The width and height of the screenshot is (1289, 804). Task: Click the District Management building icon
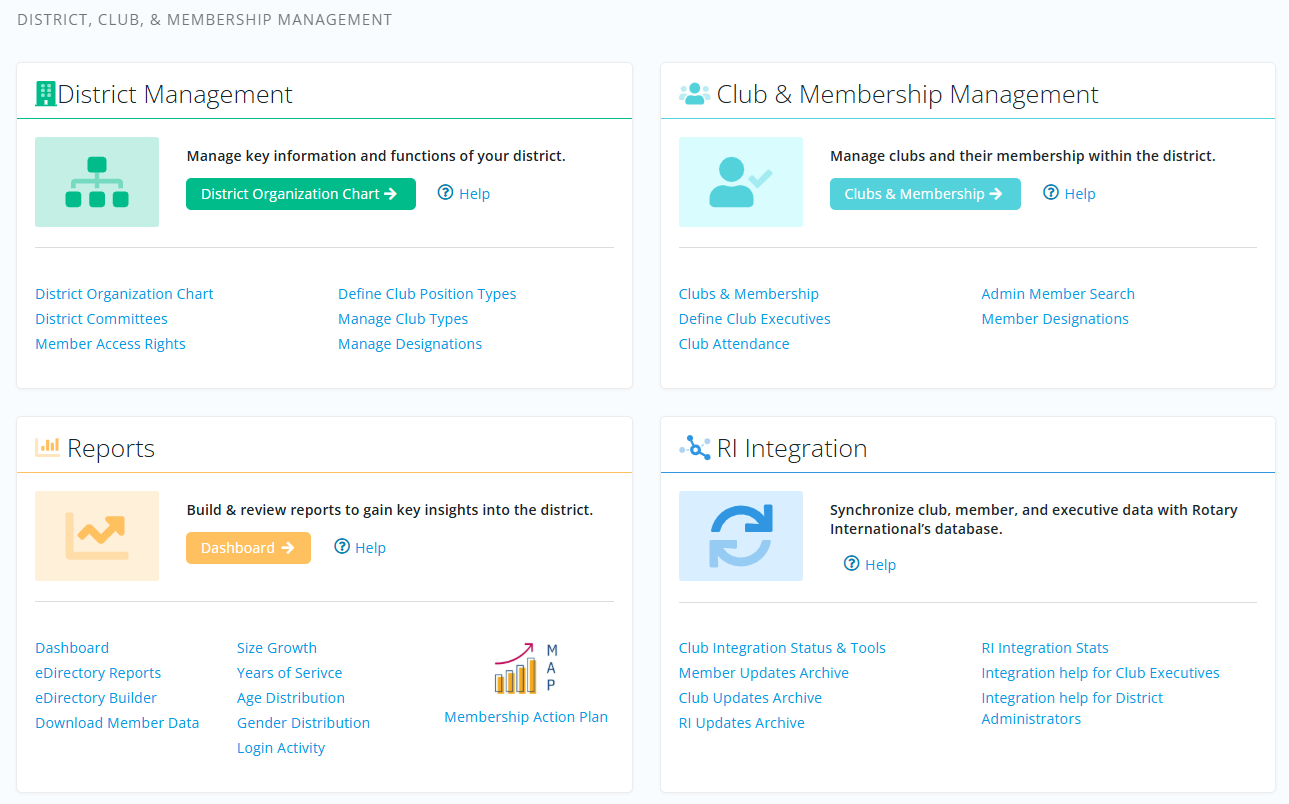tap(46, 94)
